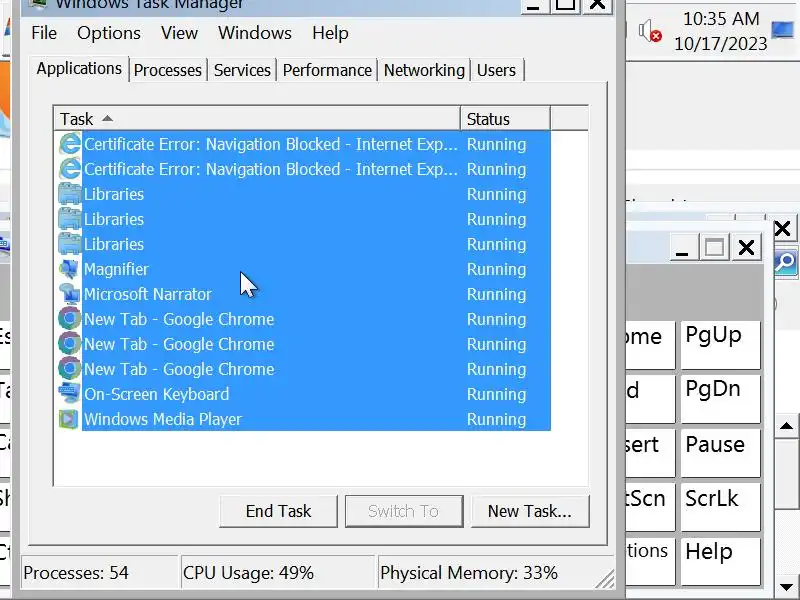Click the New Task... button
The width and height of the screenshot is (800, 600).
(x=530, y=511)
